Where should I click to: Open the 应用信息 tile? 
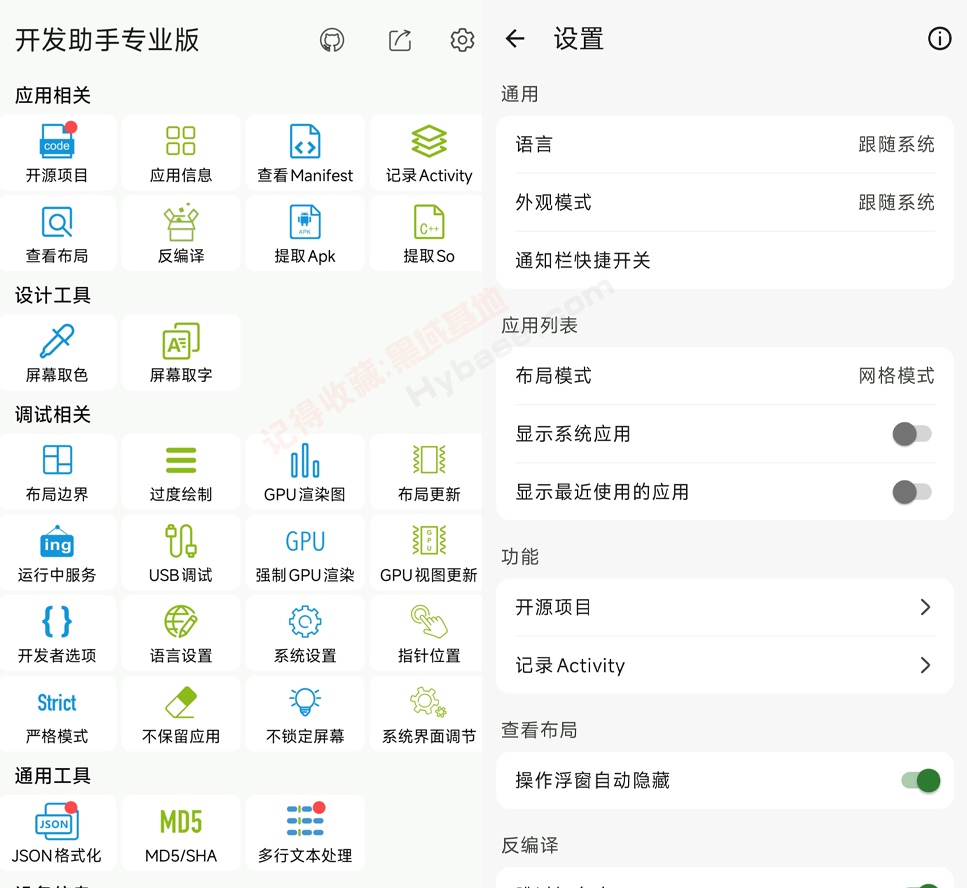pyautogui.click(x=181, y=153)
